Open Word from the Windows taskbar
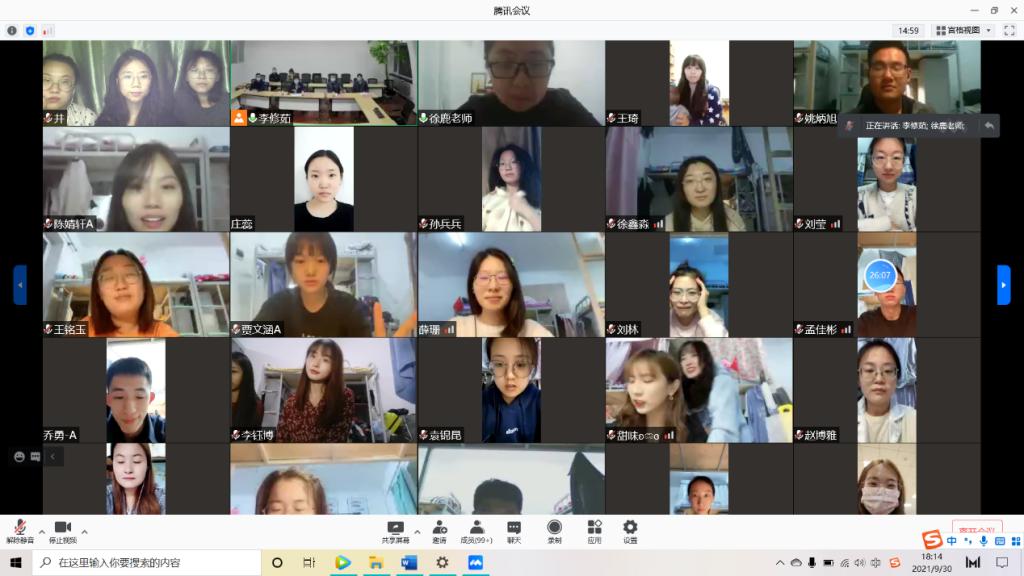This screenshot has height=576, width=1024. click(x=408, y=563)
